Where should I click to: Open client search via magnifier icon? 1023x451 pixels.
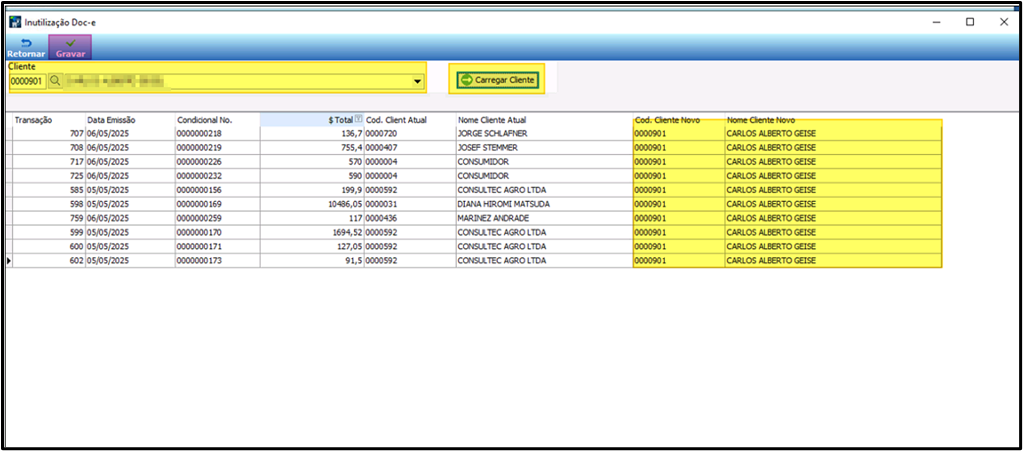(55, 82)
